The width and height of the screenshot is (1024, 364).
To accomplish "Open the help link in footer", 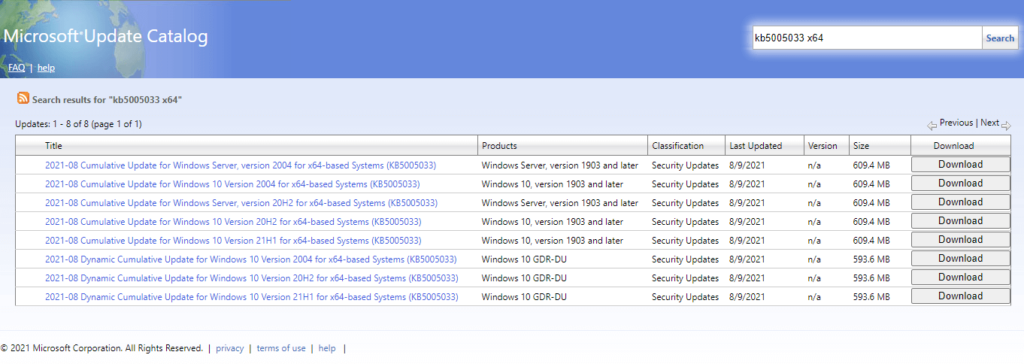I will pos(327,348).
